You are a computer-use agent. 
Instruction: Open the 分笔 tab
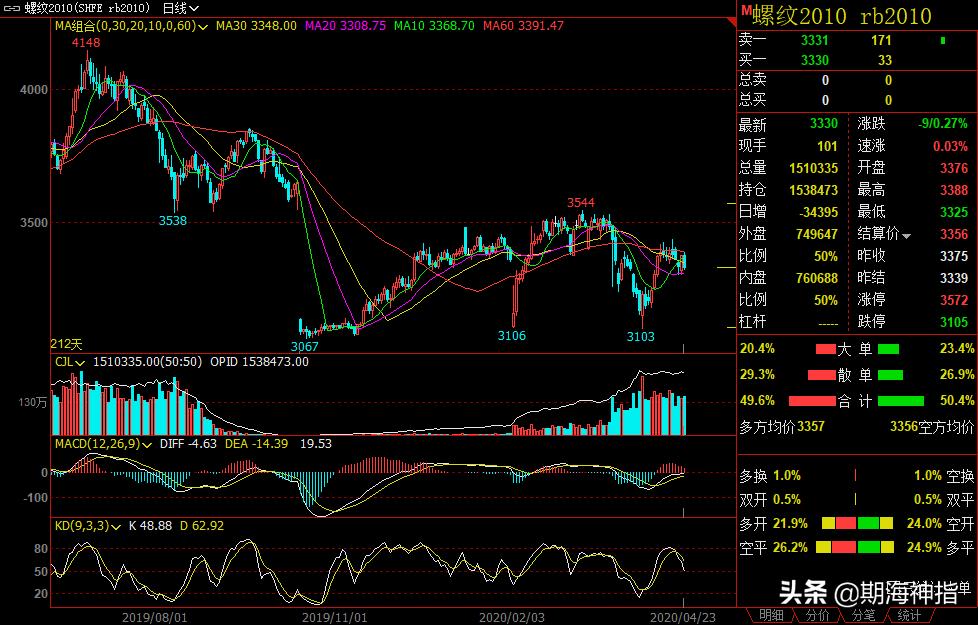[x=863, y=615]
